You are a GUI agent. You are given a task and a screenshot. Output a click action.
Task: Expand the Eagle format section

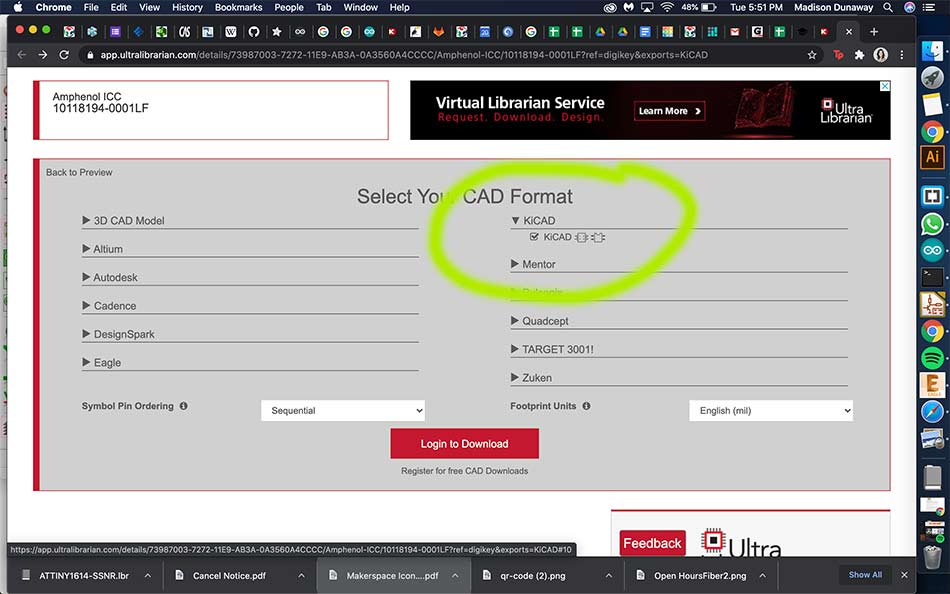[102, 362]
